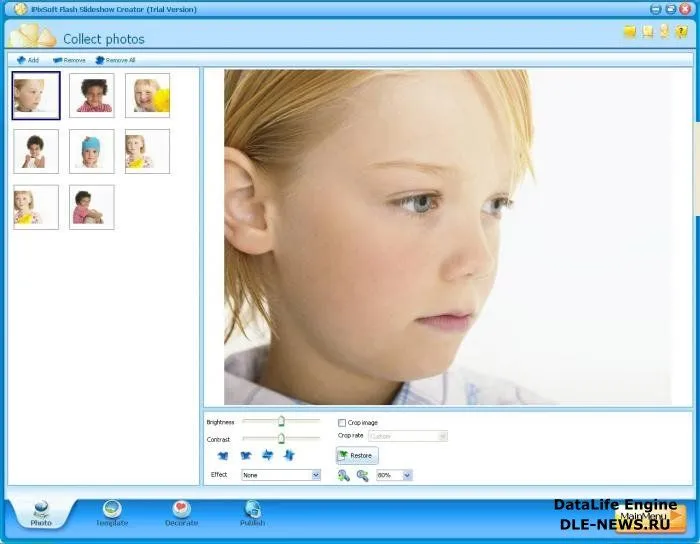Click the Brightness label
700x544 pixels.
click(220, 422)
